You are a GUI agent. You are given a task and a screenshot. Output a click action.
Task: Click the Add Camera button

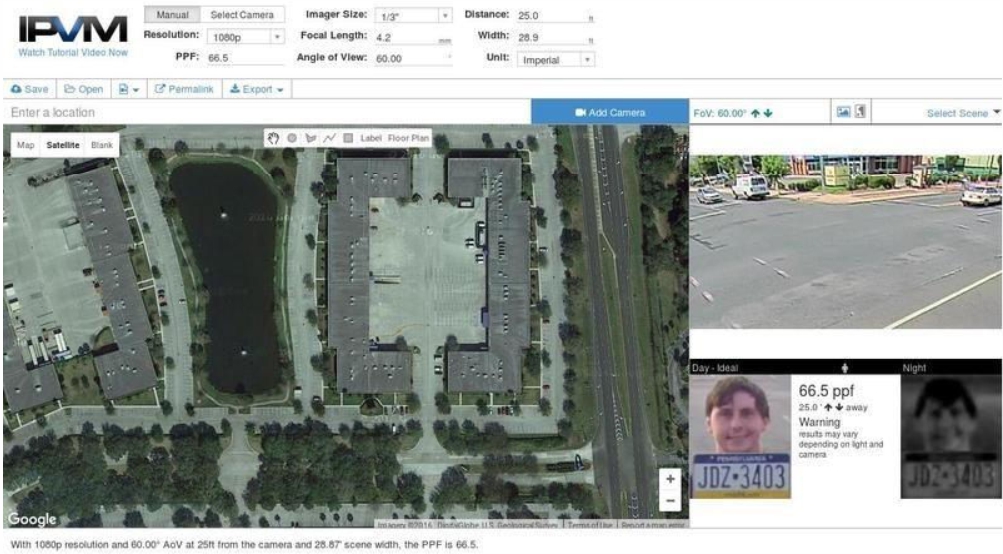pos(609,112)
